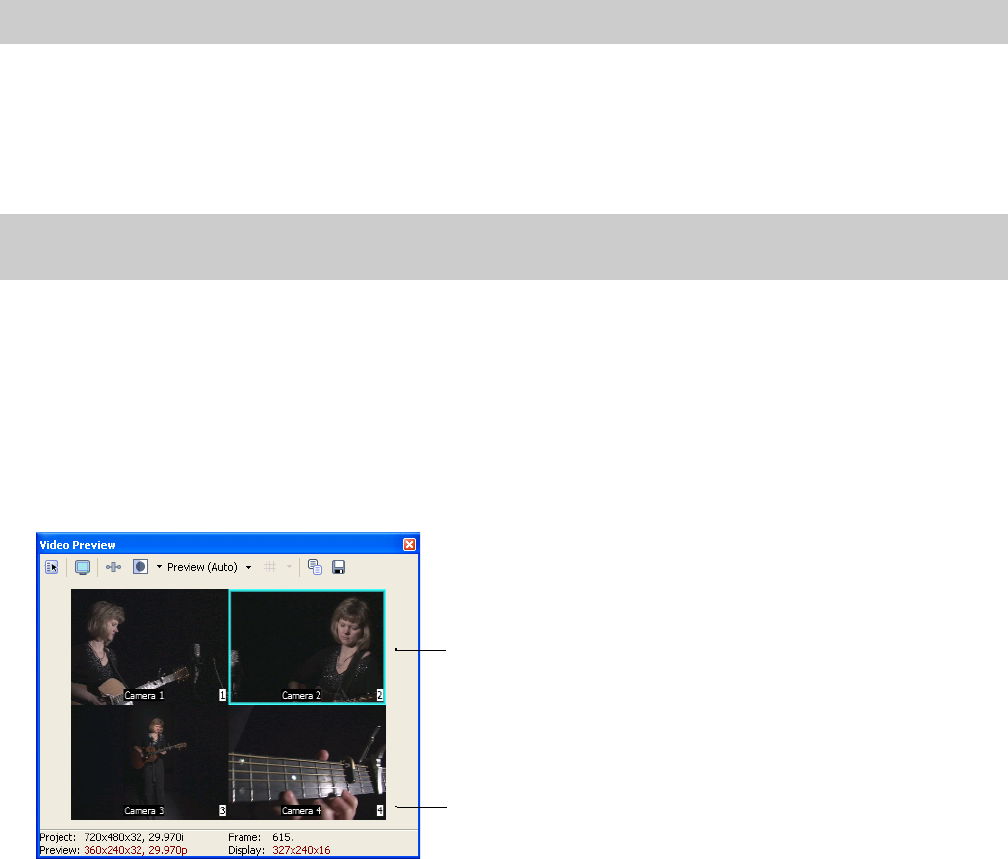Click the Video Output FX icon
The image size is (1008, 859).
click(113, 567)
